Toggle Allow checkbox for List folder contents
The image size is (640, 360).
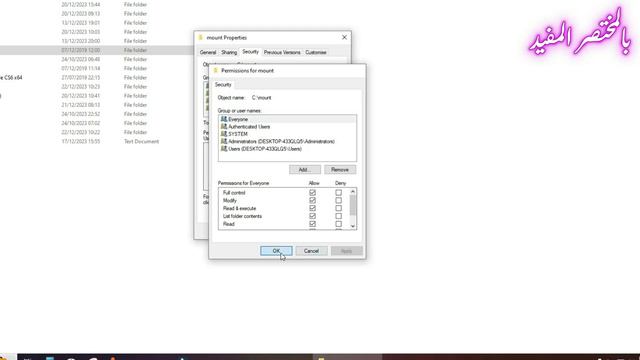(x=312, y=216)
